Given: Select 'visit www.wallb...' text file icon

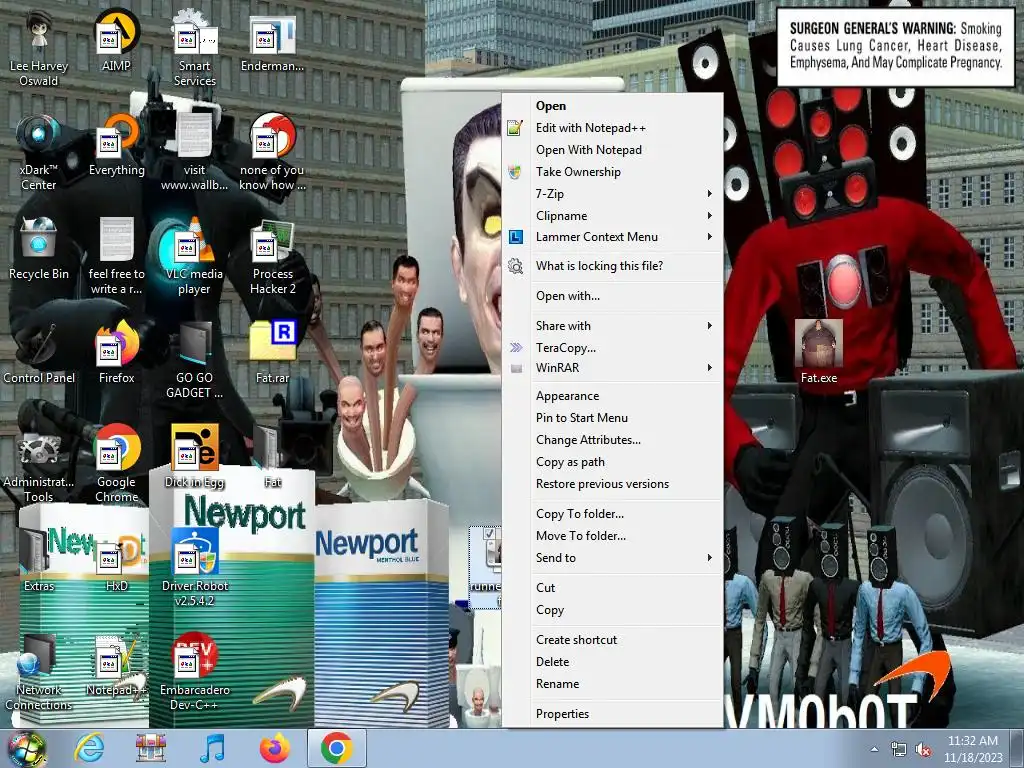Looking at the screenshot, I should (x=194, y=153).
